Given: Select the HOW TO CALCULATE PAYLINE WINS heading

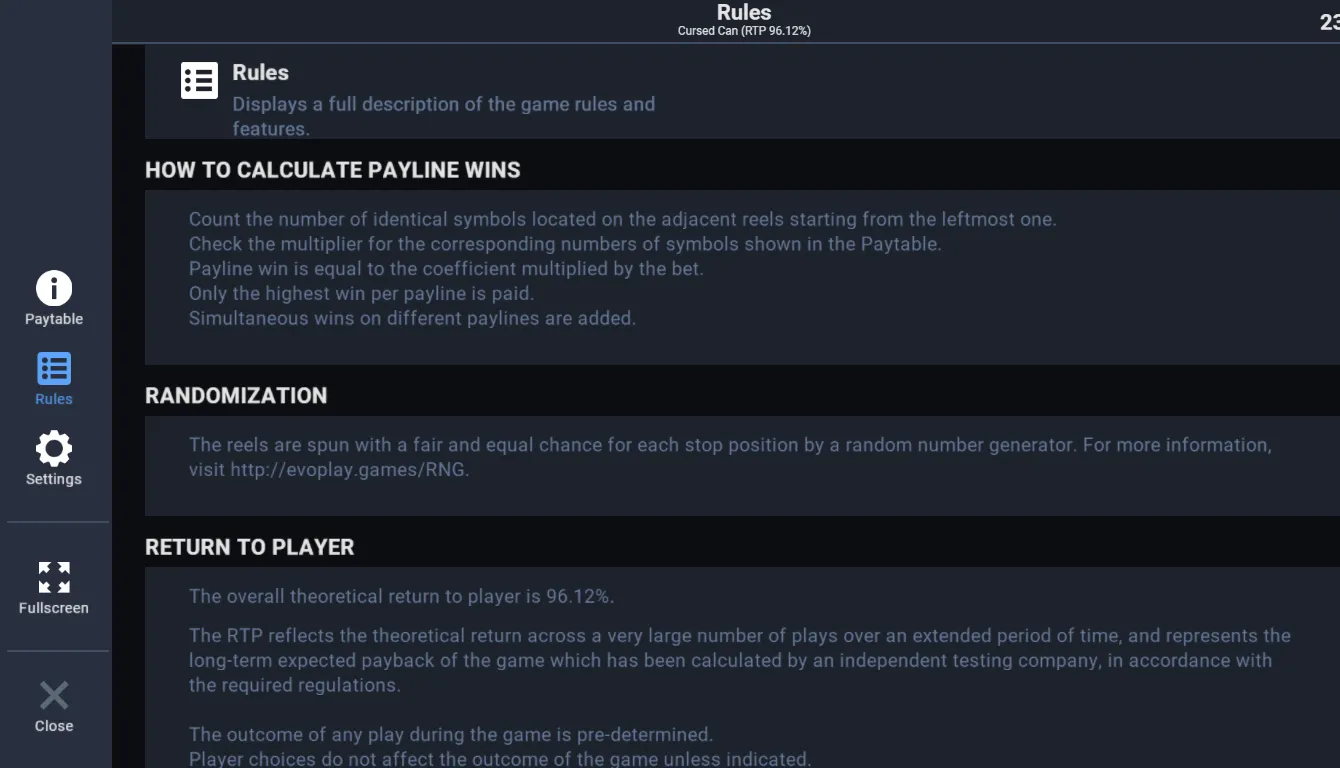Looking at the screenshot, I should [x=333, y=170].
